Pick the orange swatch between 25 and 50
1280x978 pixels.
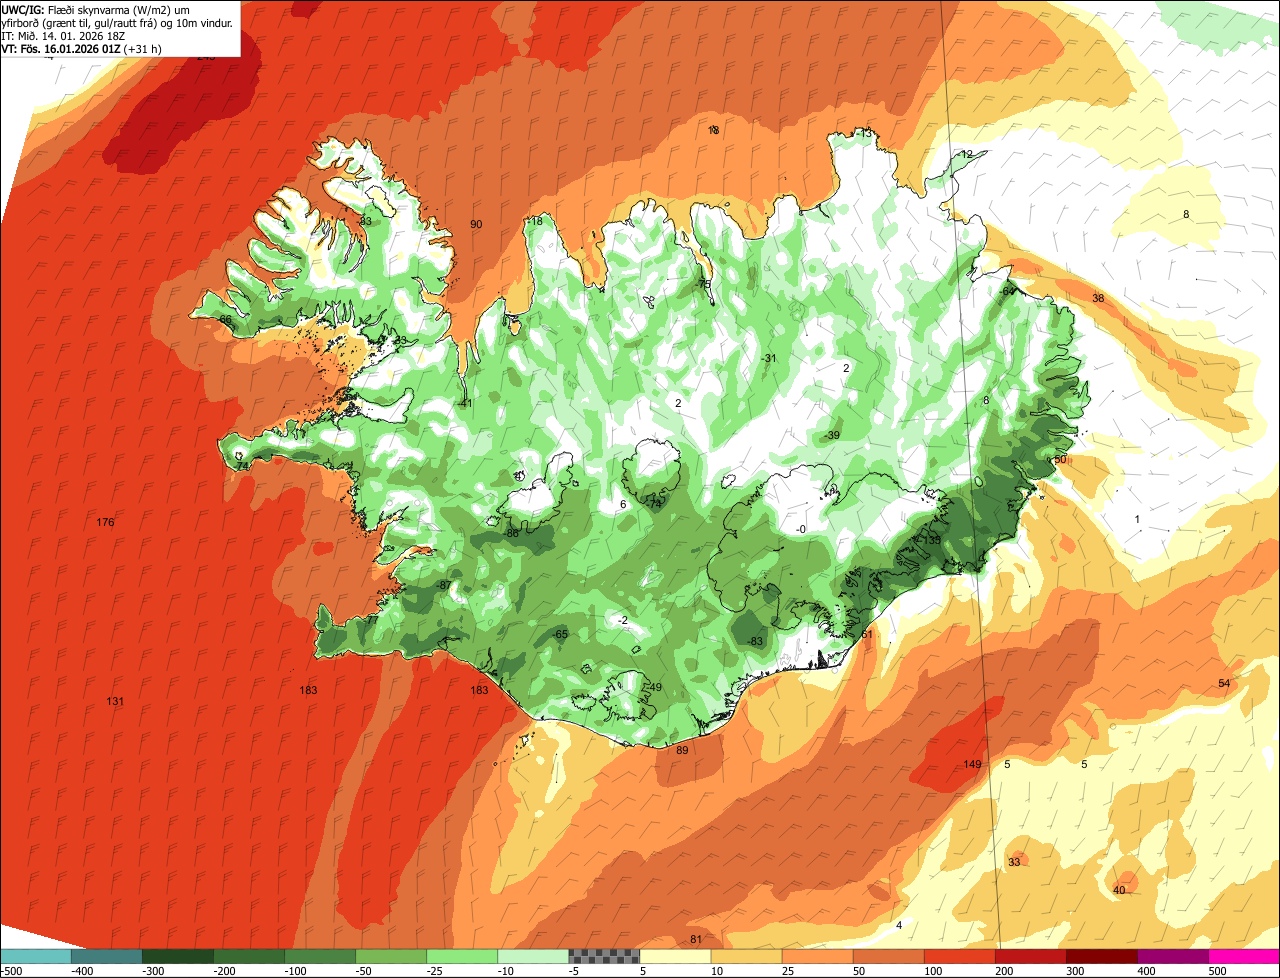click(x=817, y=956)
